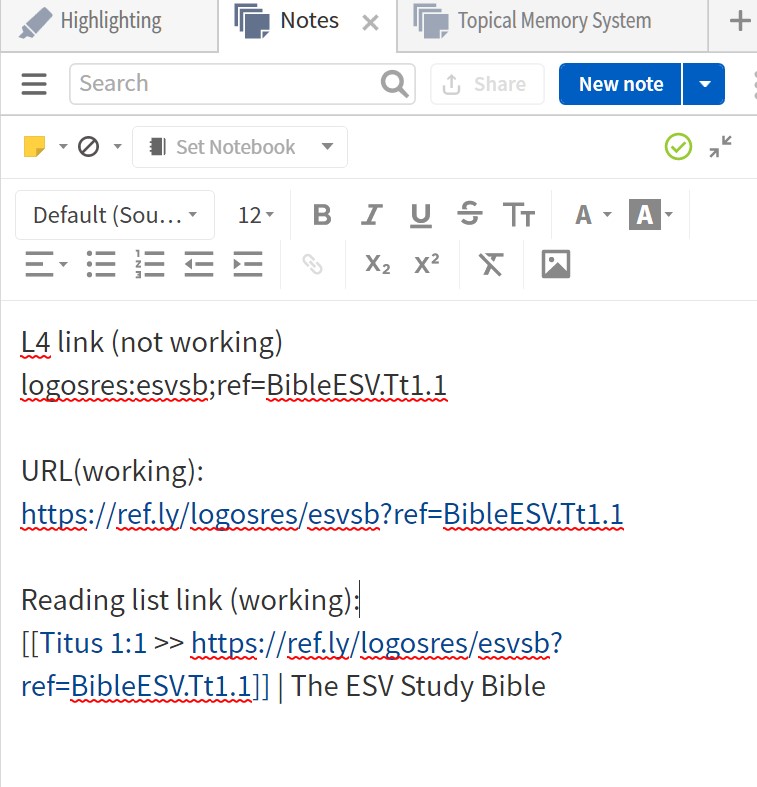Close the Notes tab

click(370, 23)
